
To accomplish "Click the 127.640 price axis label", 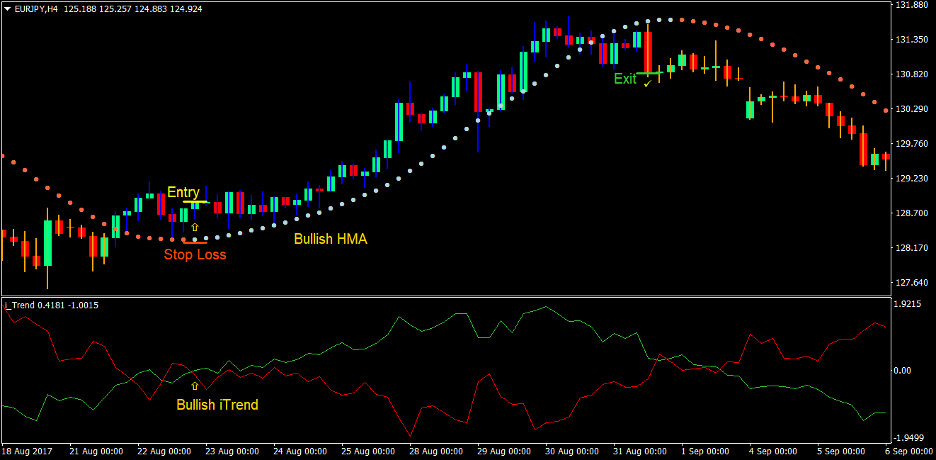I will 910,282.
